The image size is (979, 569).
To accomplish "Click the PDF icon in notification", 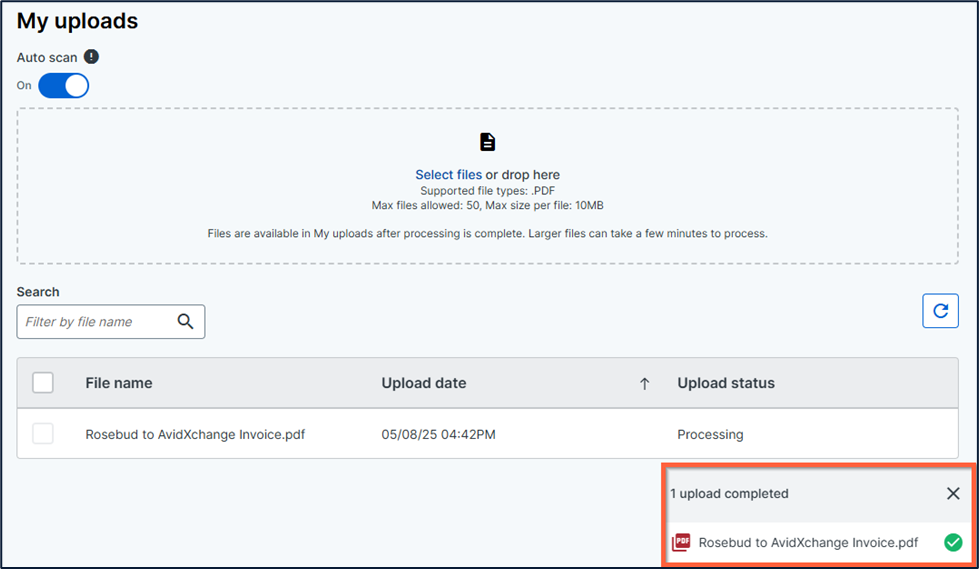I will click(x=681, y=542).
